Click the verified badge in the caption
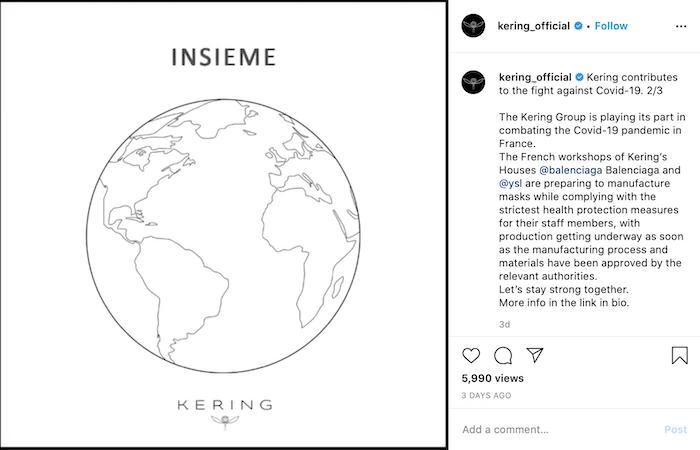 [x=579, y=77]
